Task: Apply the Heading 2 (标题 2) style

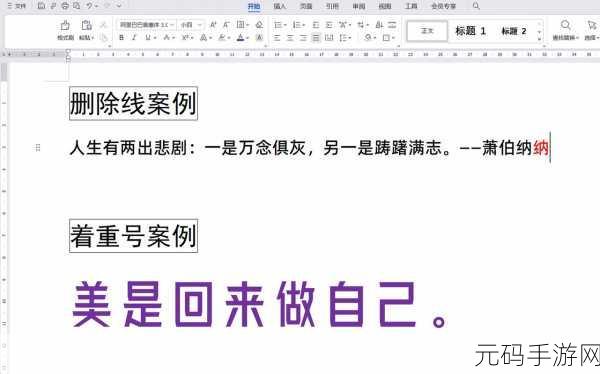Action: (x=514, y=31)
